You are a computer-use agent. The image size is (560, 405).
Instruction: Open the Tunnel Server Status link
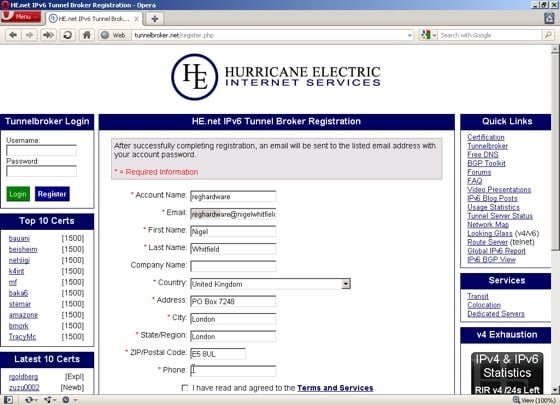click(x=500, y=216)
